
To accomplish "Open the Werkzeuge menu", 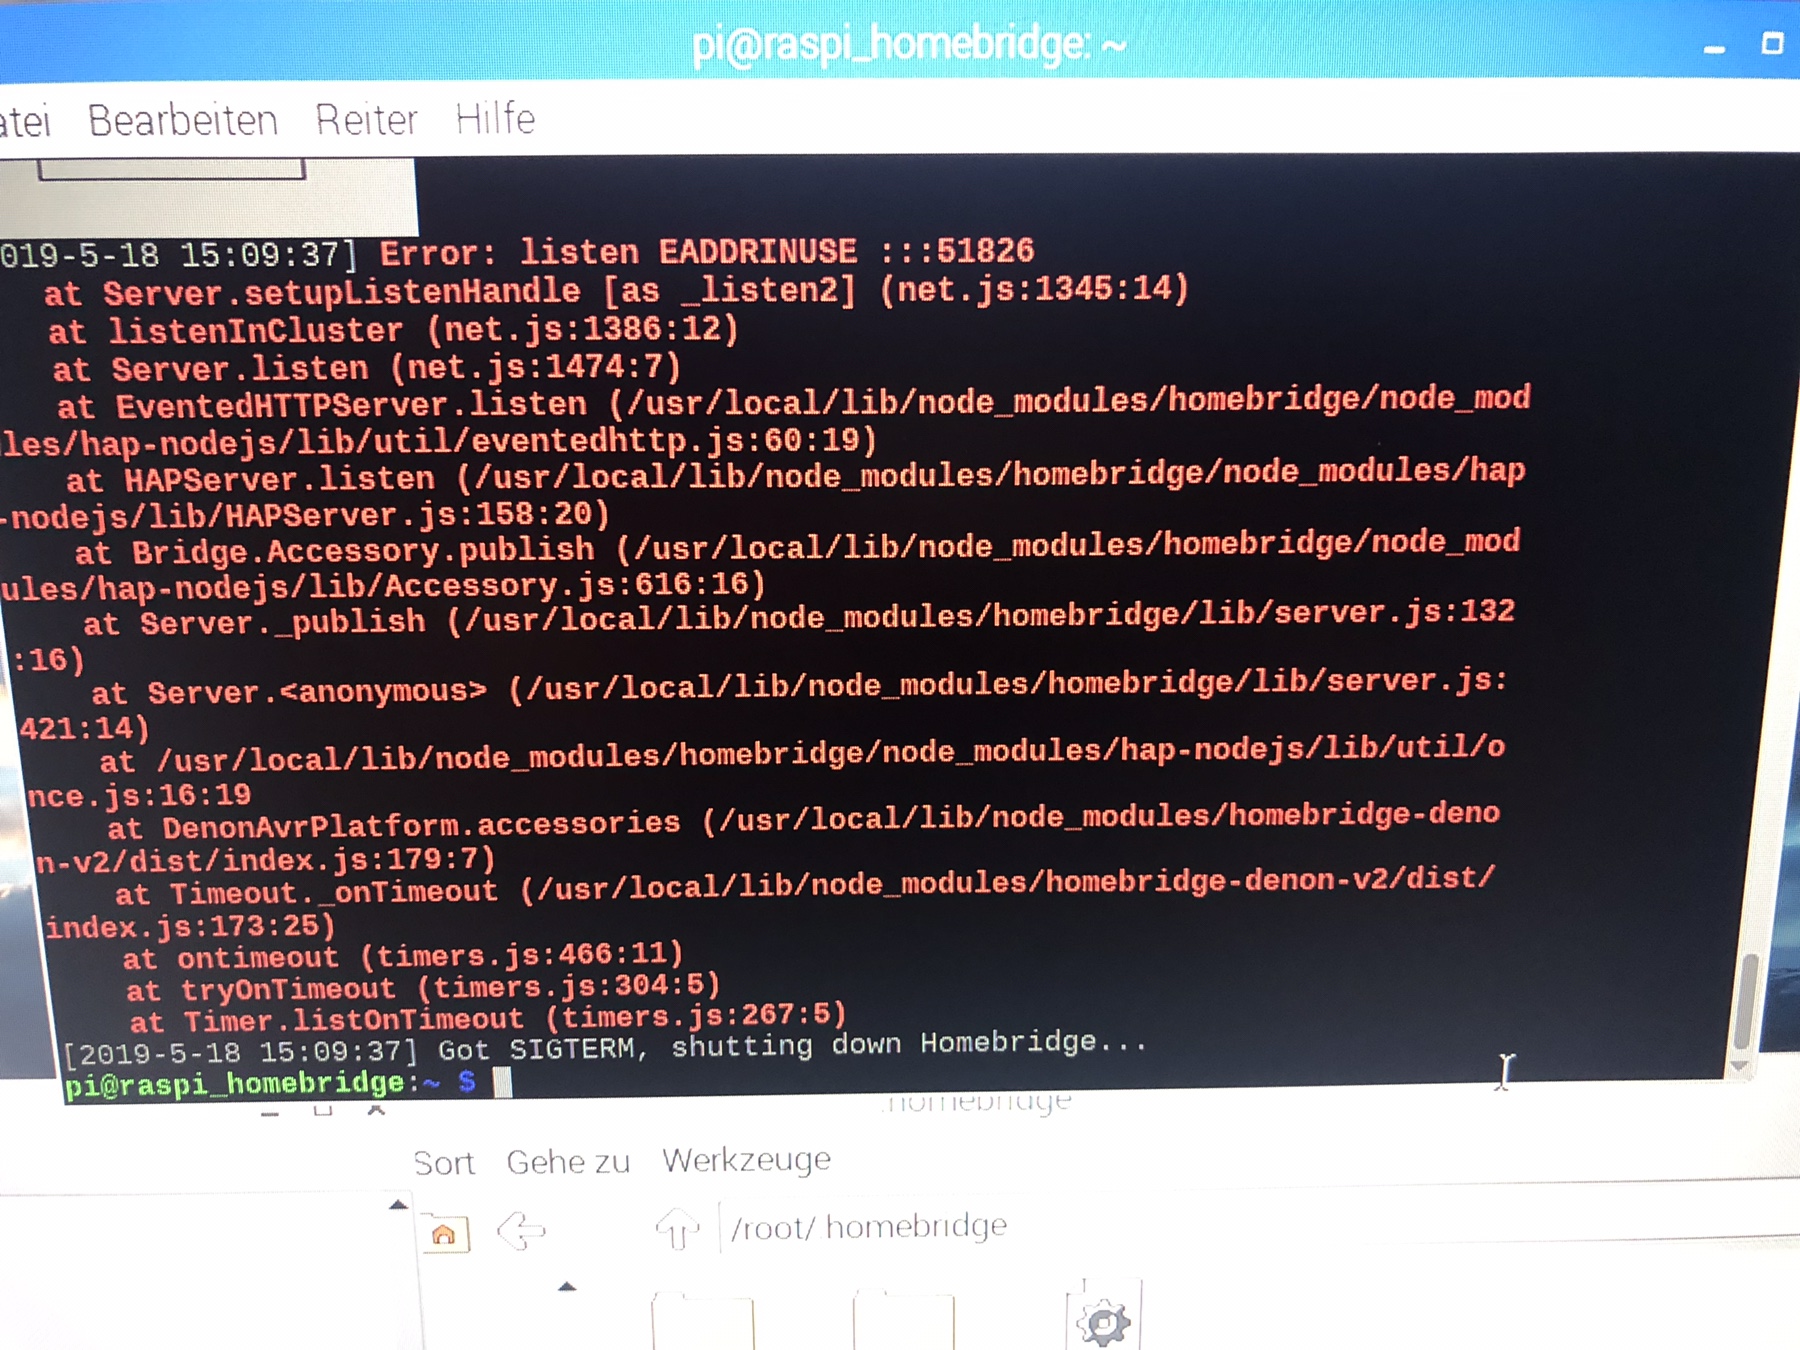I will [746, 1160].
